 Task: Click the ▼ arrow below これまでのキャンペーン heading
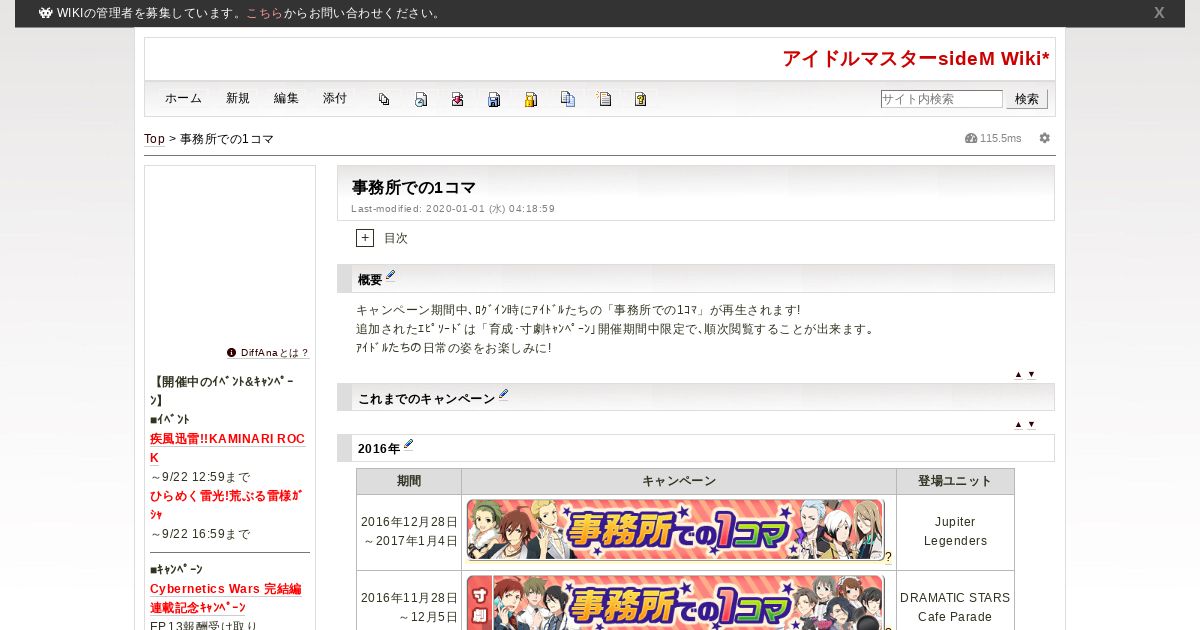coord(1031,424)
